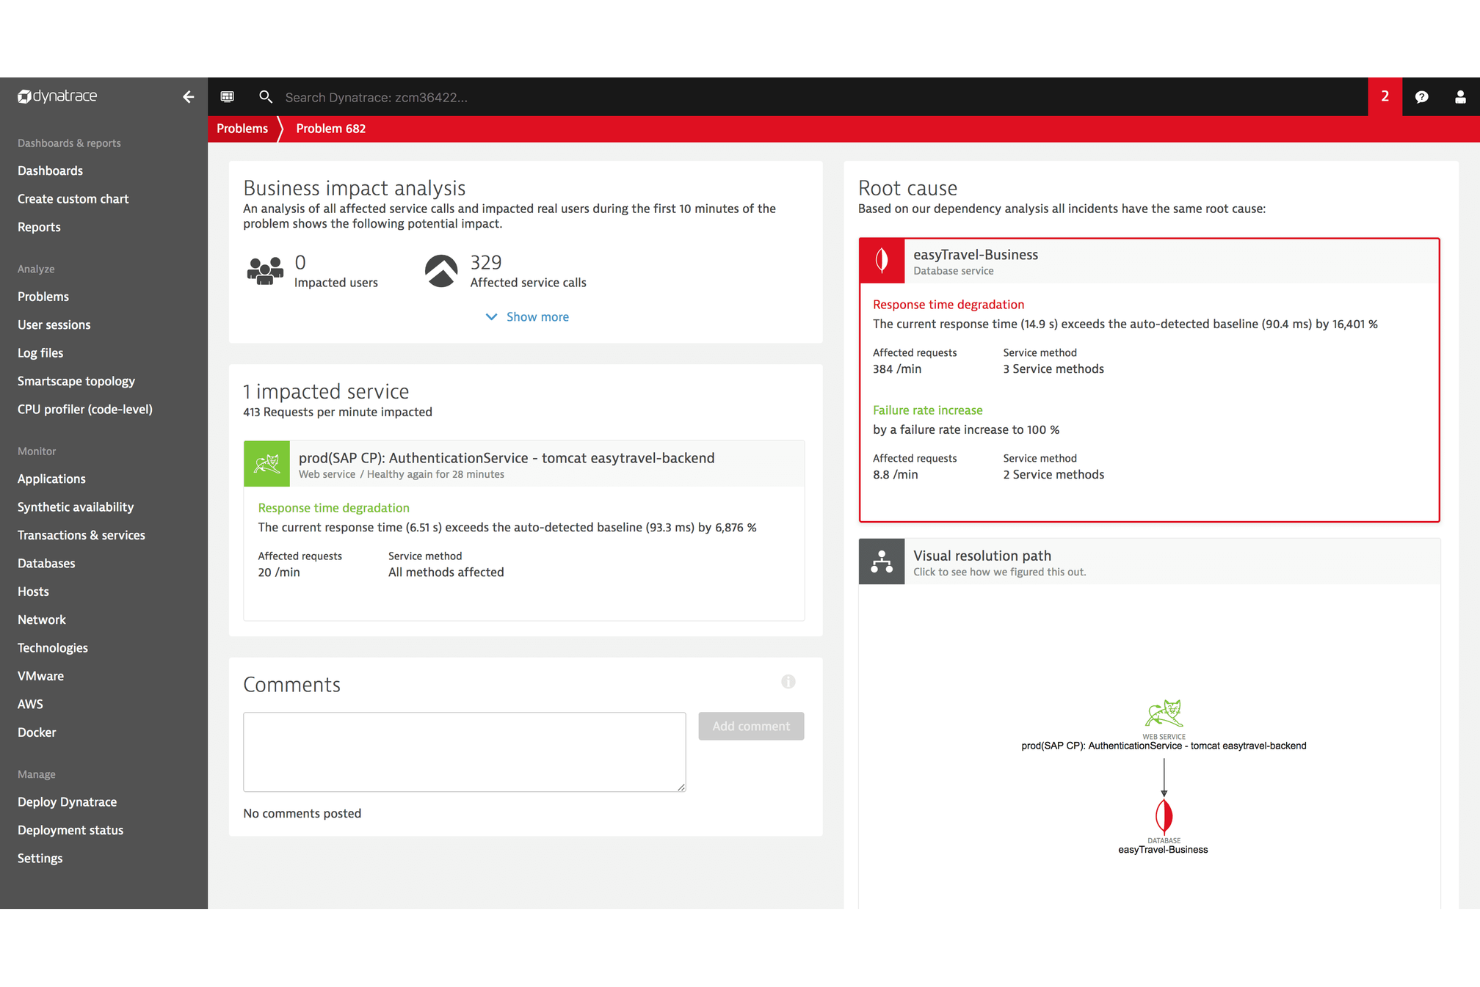Screen dimensions: 1480x987
Task: Click the 3 Service methods value
Action: (1053, 369)
